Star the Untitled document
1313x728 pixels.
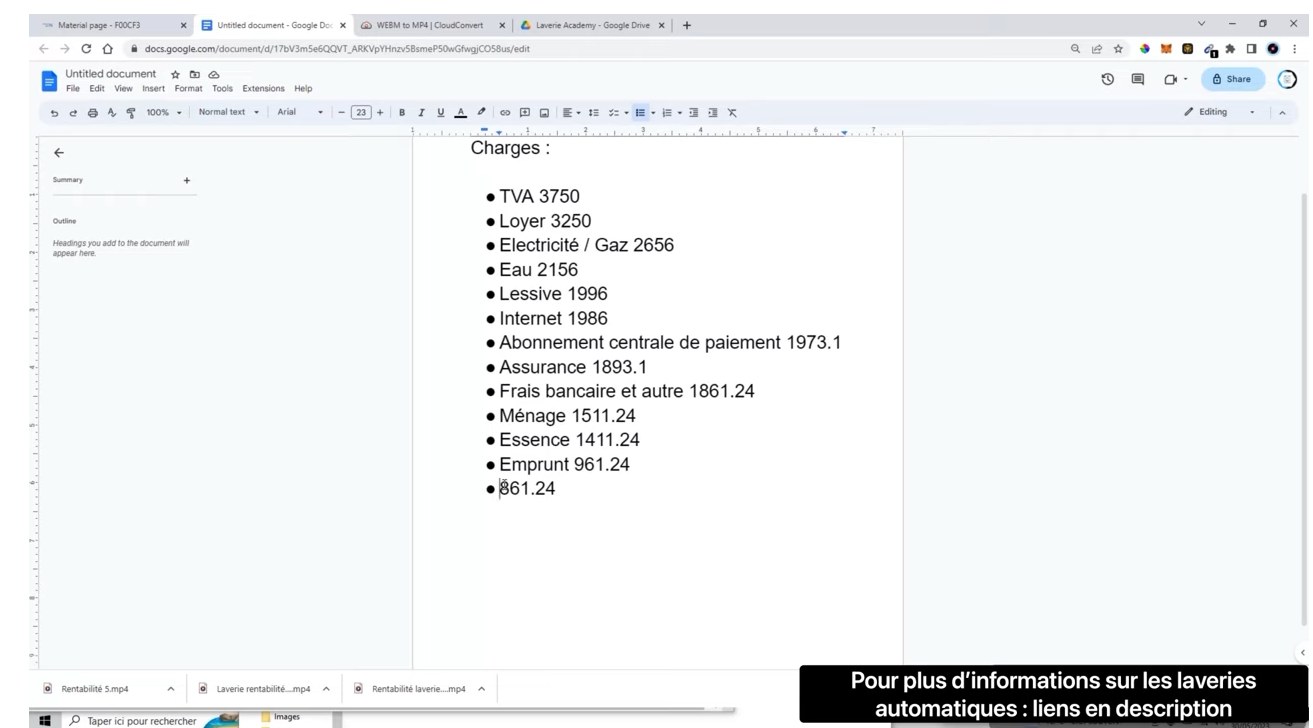[x=175, y=75]
